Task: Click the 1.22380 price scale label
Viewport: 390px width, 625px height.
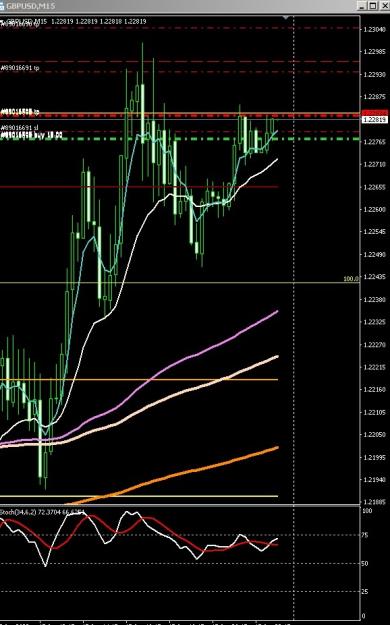Action: [x=374, y=299]
